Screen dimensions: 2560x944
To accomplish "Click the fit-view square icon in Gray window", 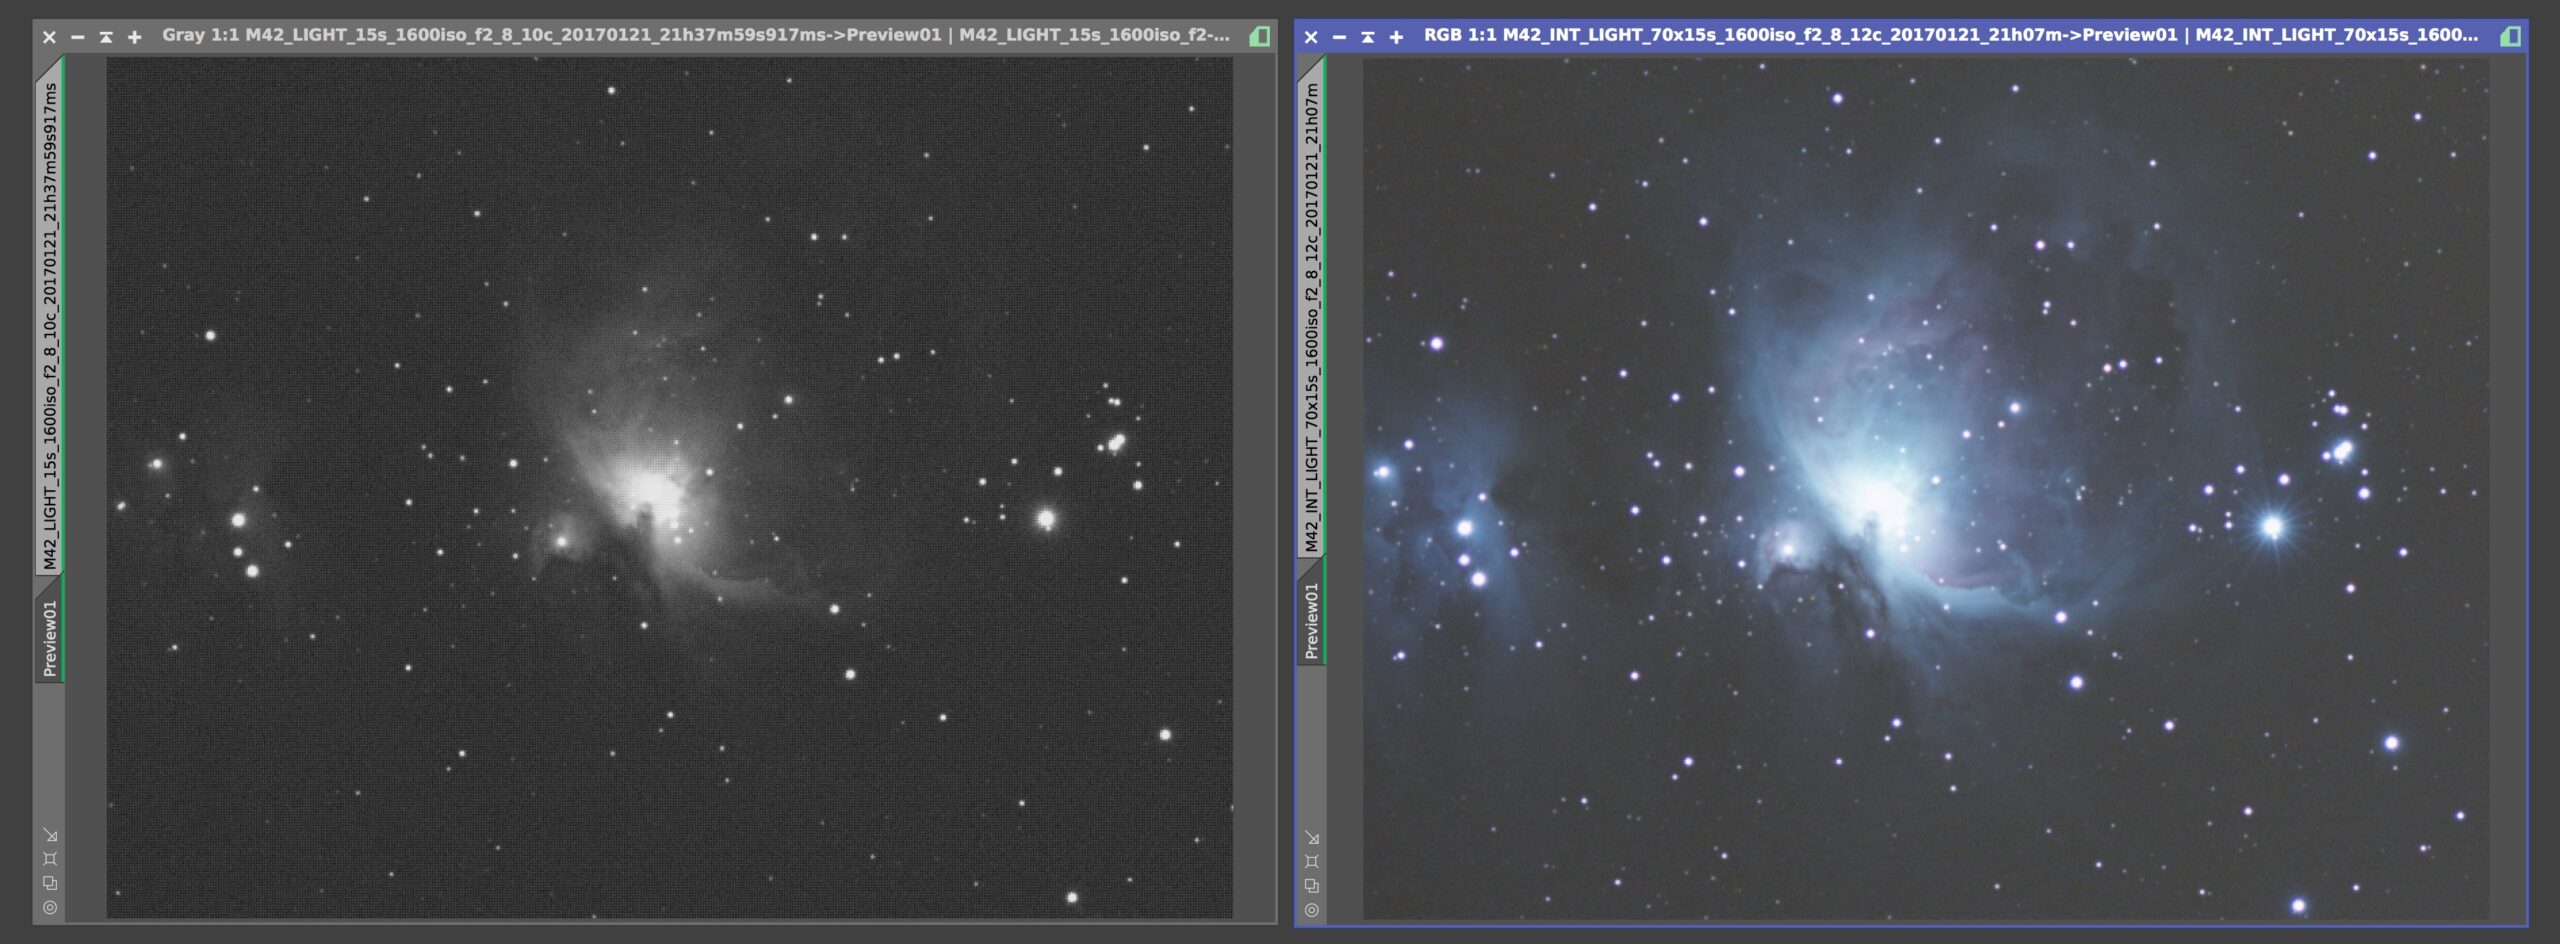I will click(x=50, y=859).
